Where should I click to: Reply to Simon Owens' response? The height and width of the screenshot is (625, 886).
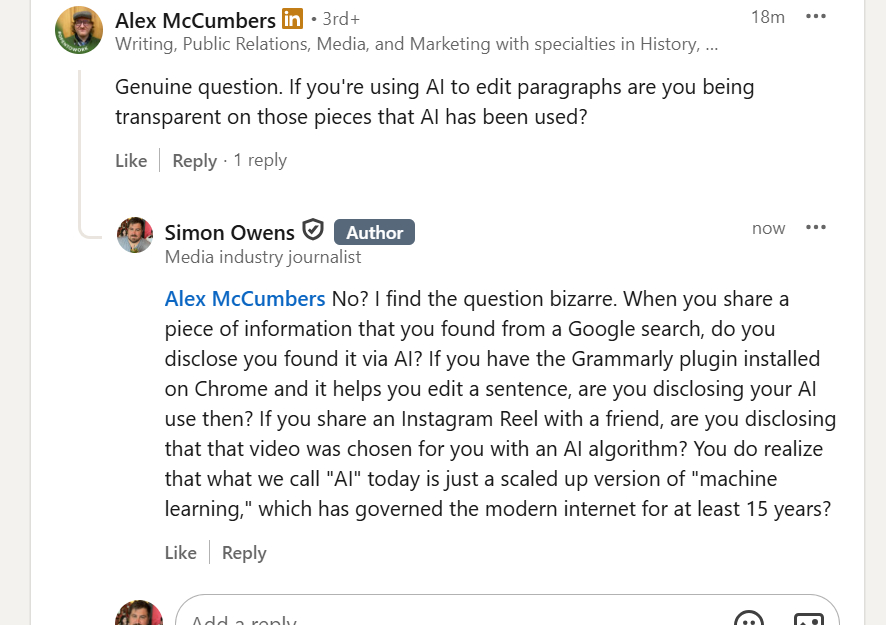pos(244,553)
